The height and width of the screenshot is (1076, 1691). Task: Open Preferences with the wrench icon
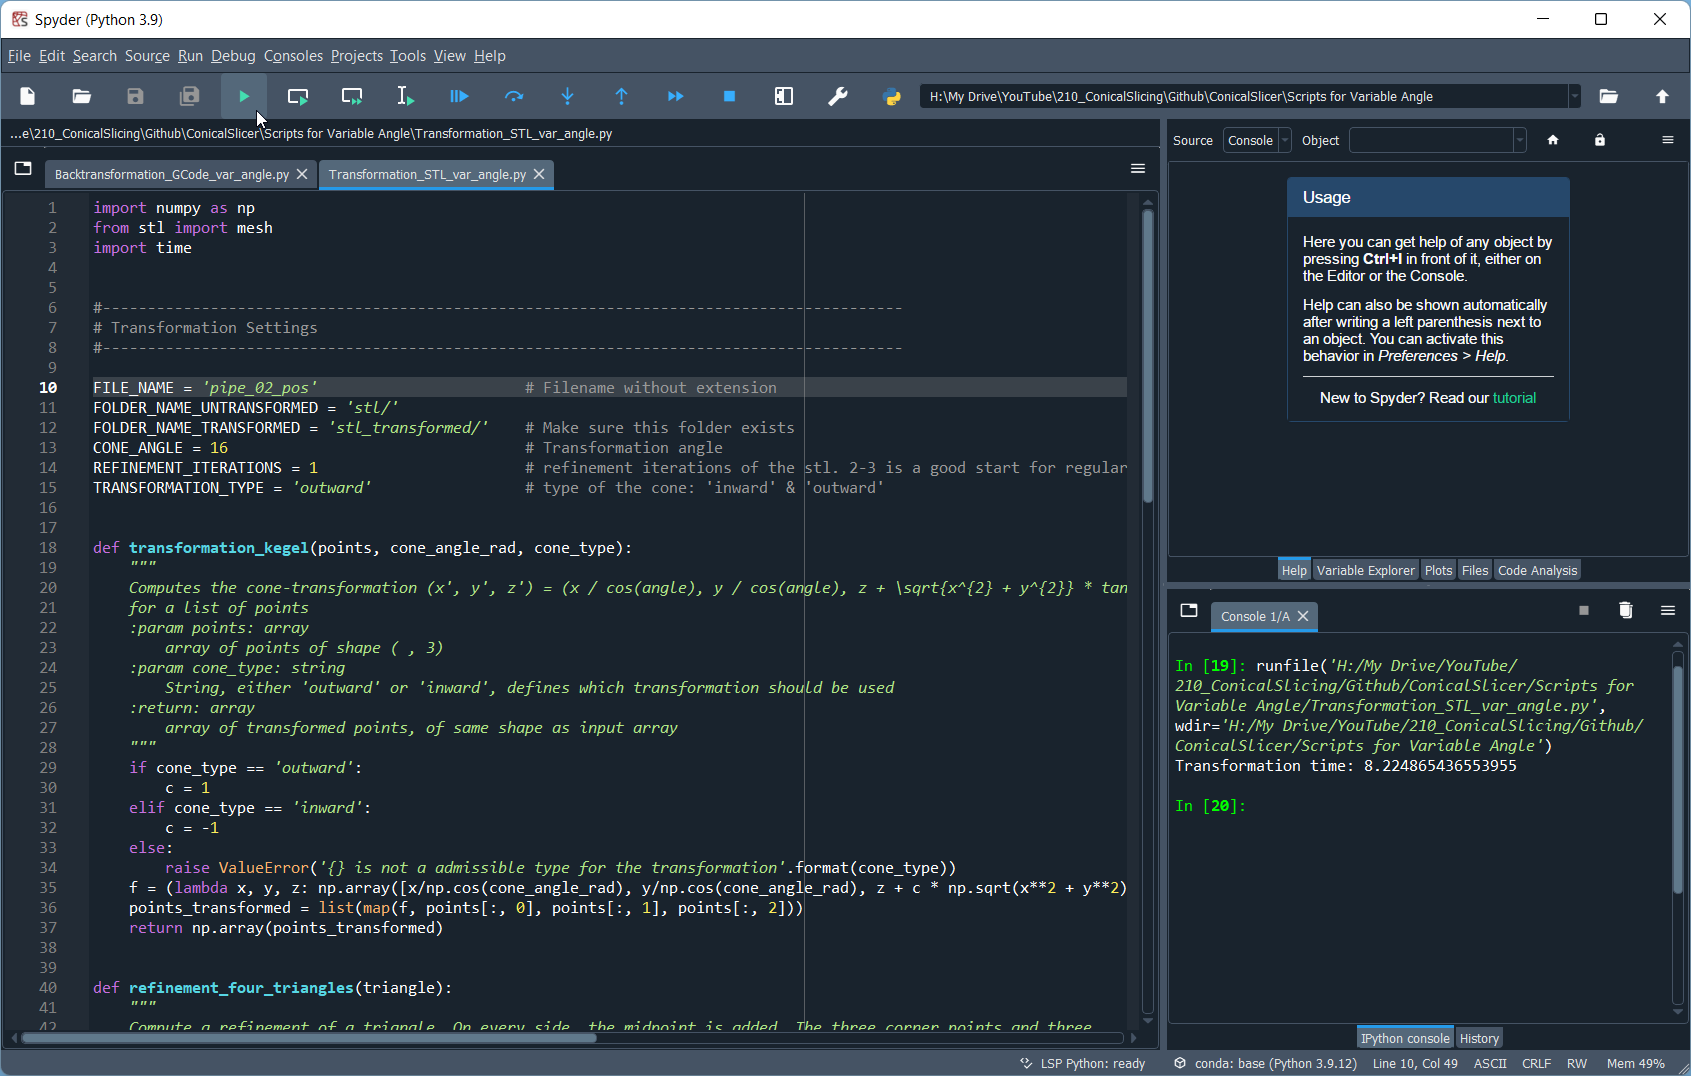[x=838, y=97]
